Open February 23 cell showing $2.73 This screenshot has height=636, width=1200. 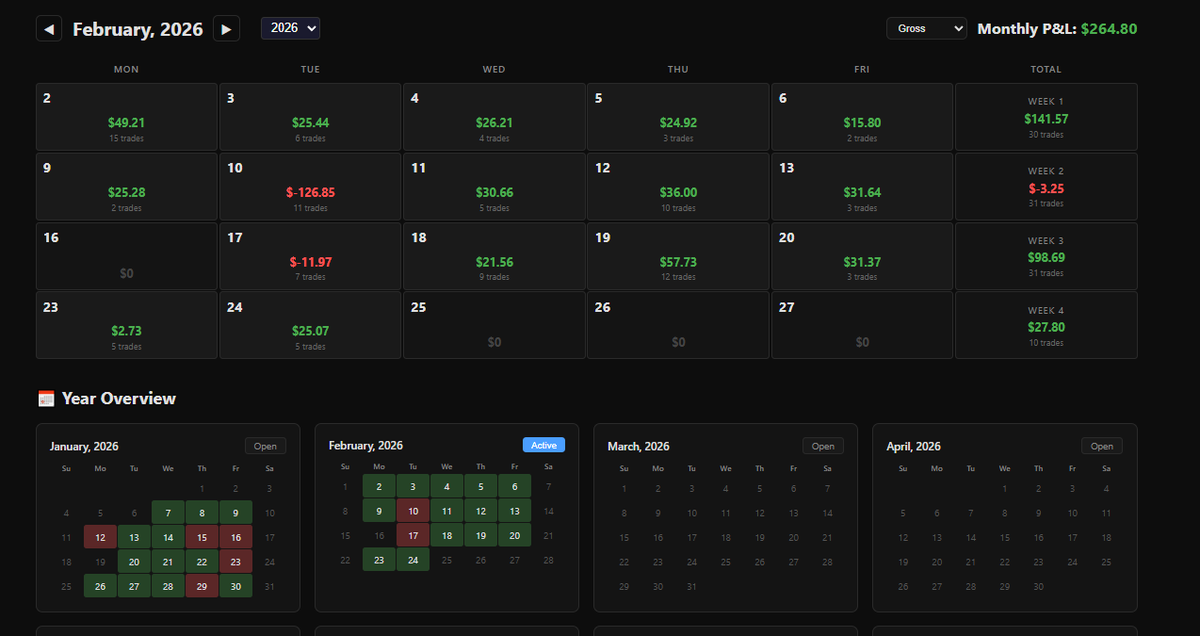(x=127, y=325)
